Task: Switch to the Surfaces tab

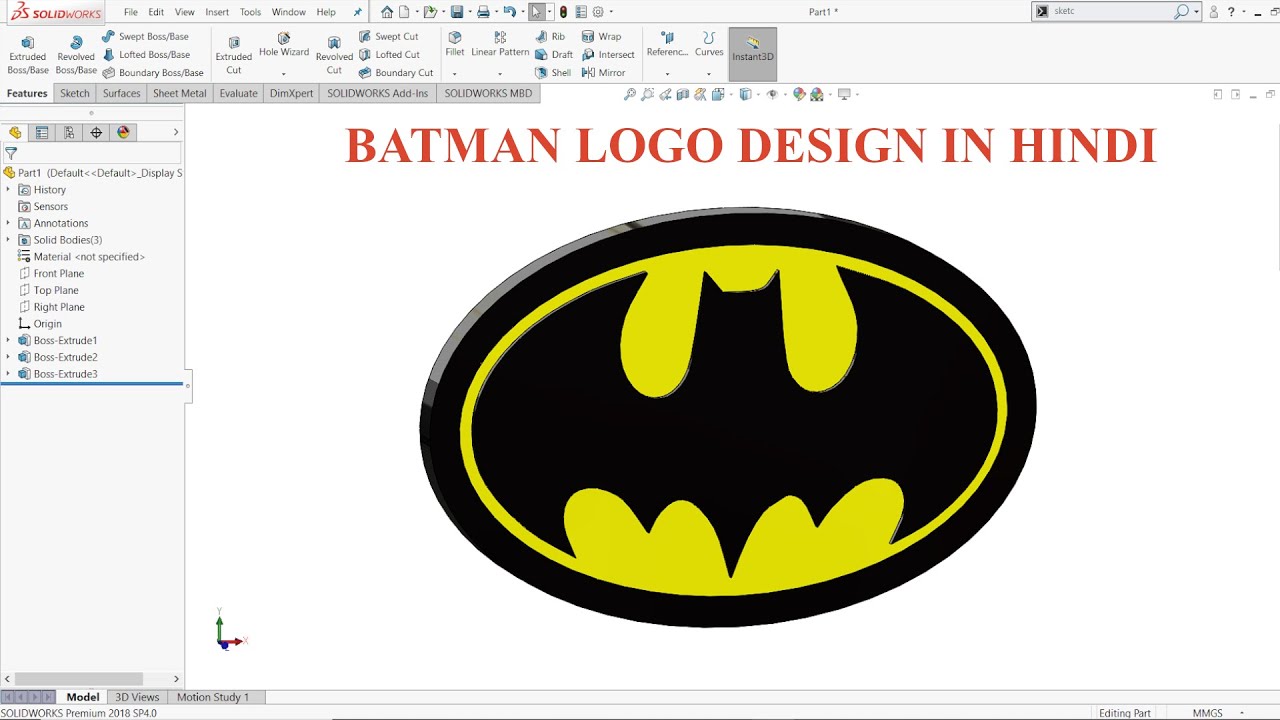Action: click(121, 93)
